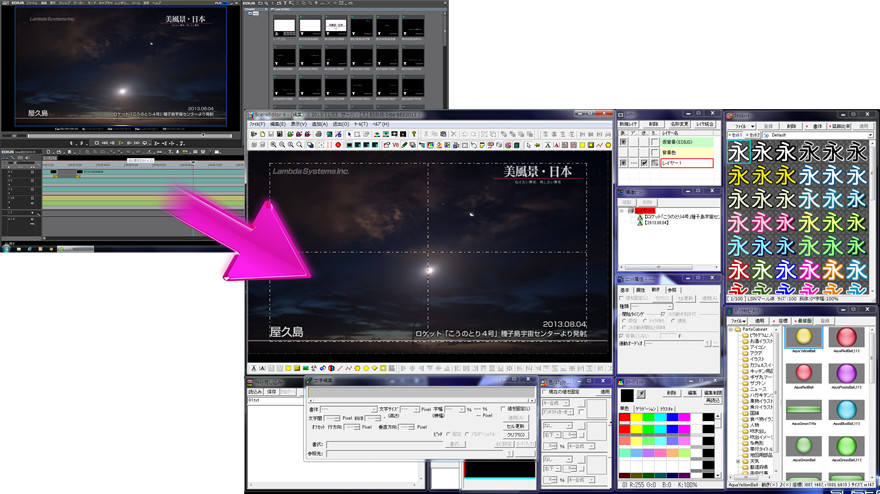The width and height of the screenshot is (880, 494).
Task: Click the レイヤ統合 button
Action: [705, 124]
